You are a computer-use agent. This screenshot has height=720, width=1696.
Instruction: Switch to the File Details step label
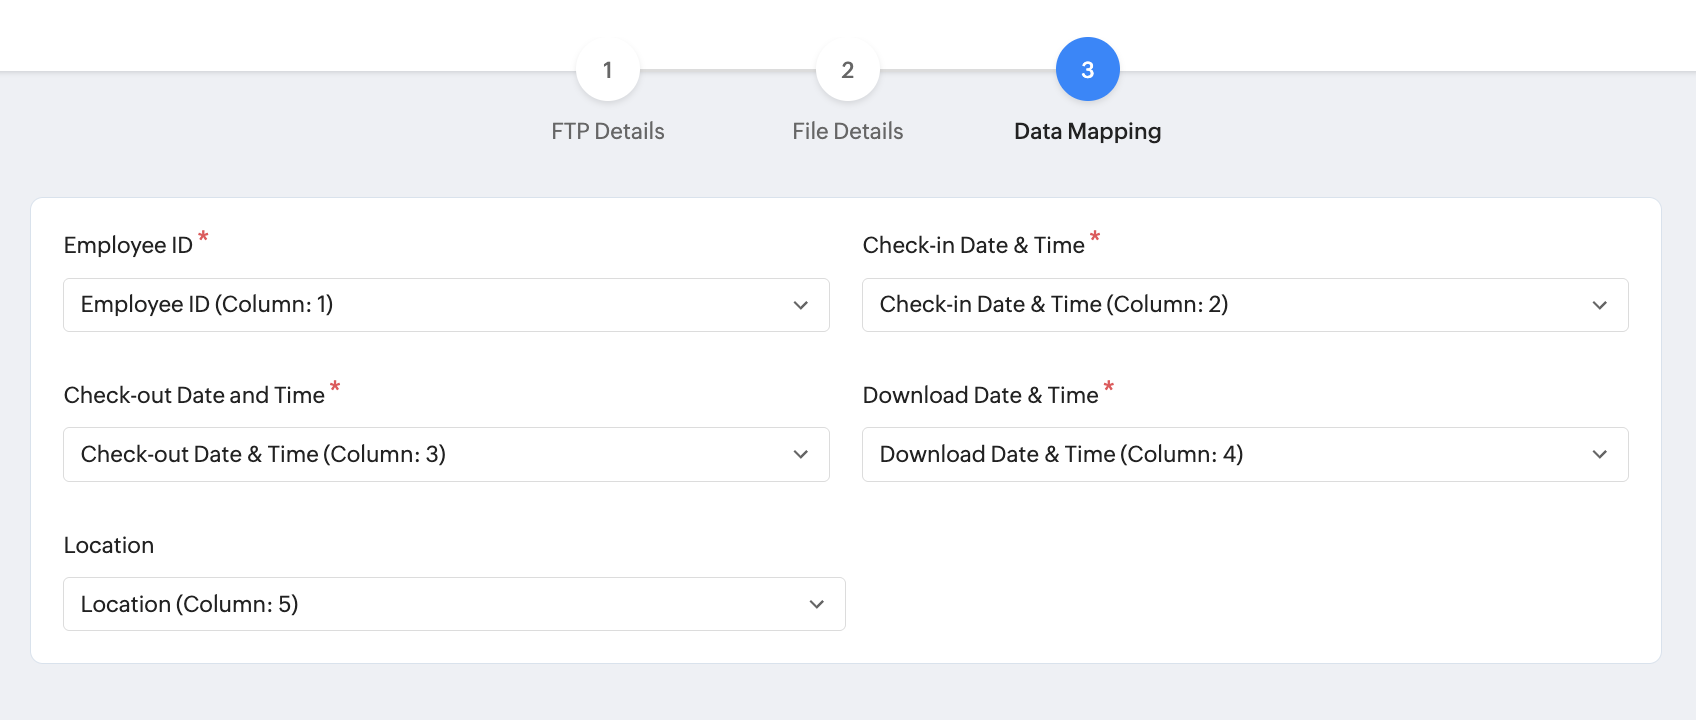click(x=847, y=131)
